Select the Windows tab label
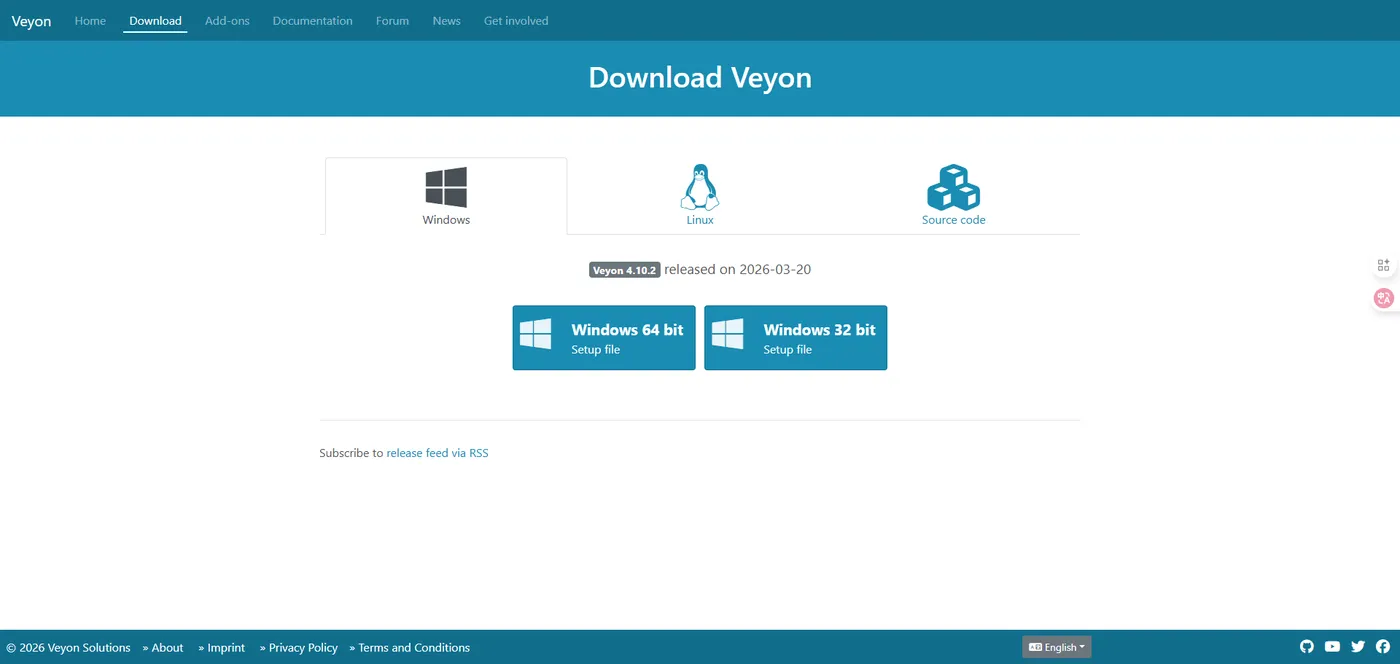This screenshot has height=664, width=1400. [446, 220]
